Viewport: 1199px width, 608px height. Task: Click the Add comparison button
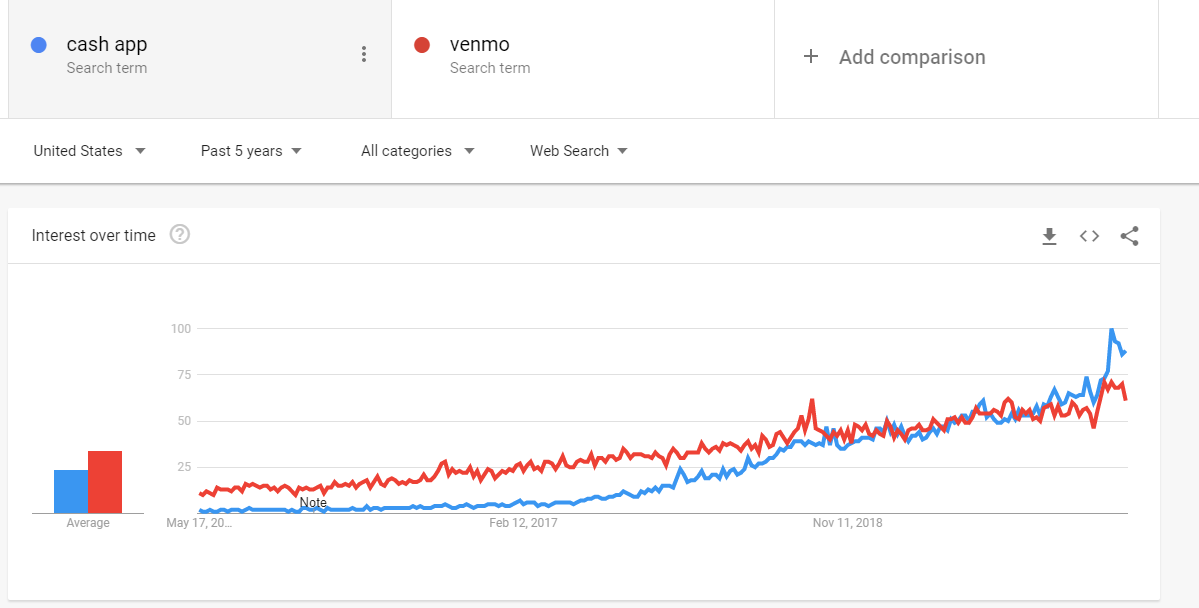[911, 57]
